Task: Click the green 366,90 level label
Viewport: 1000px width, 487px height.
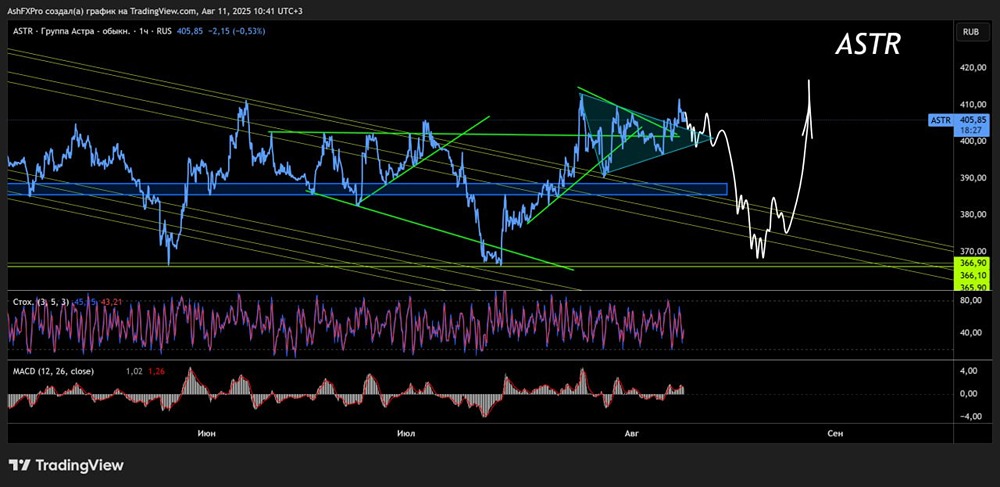Action: coord(975,263)
